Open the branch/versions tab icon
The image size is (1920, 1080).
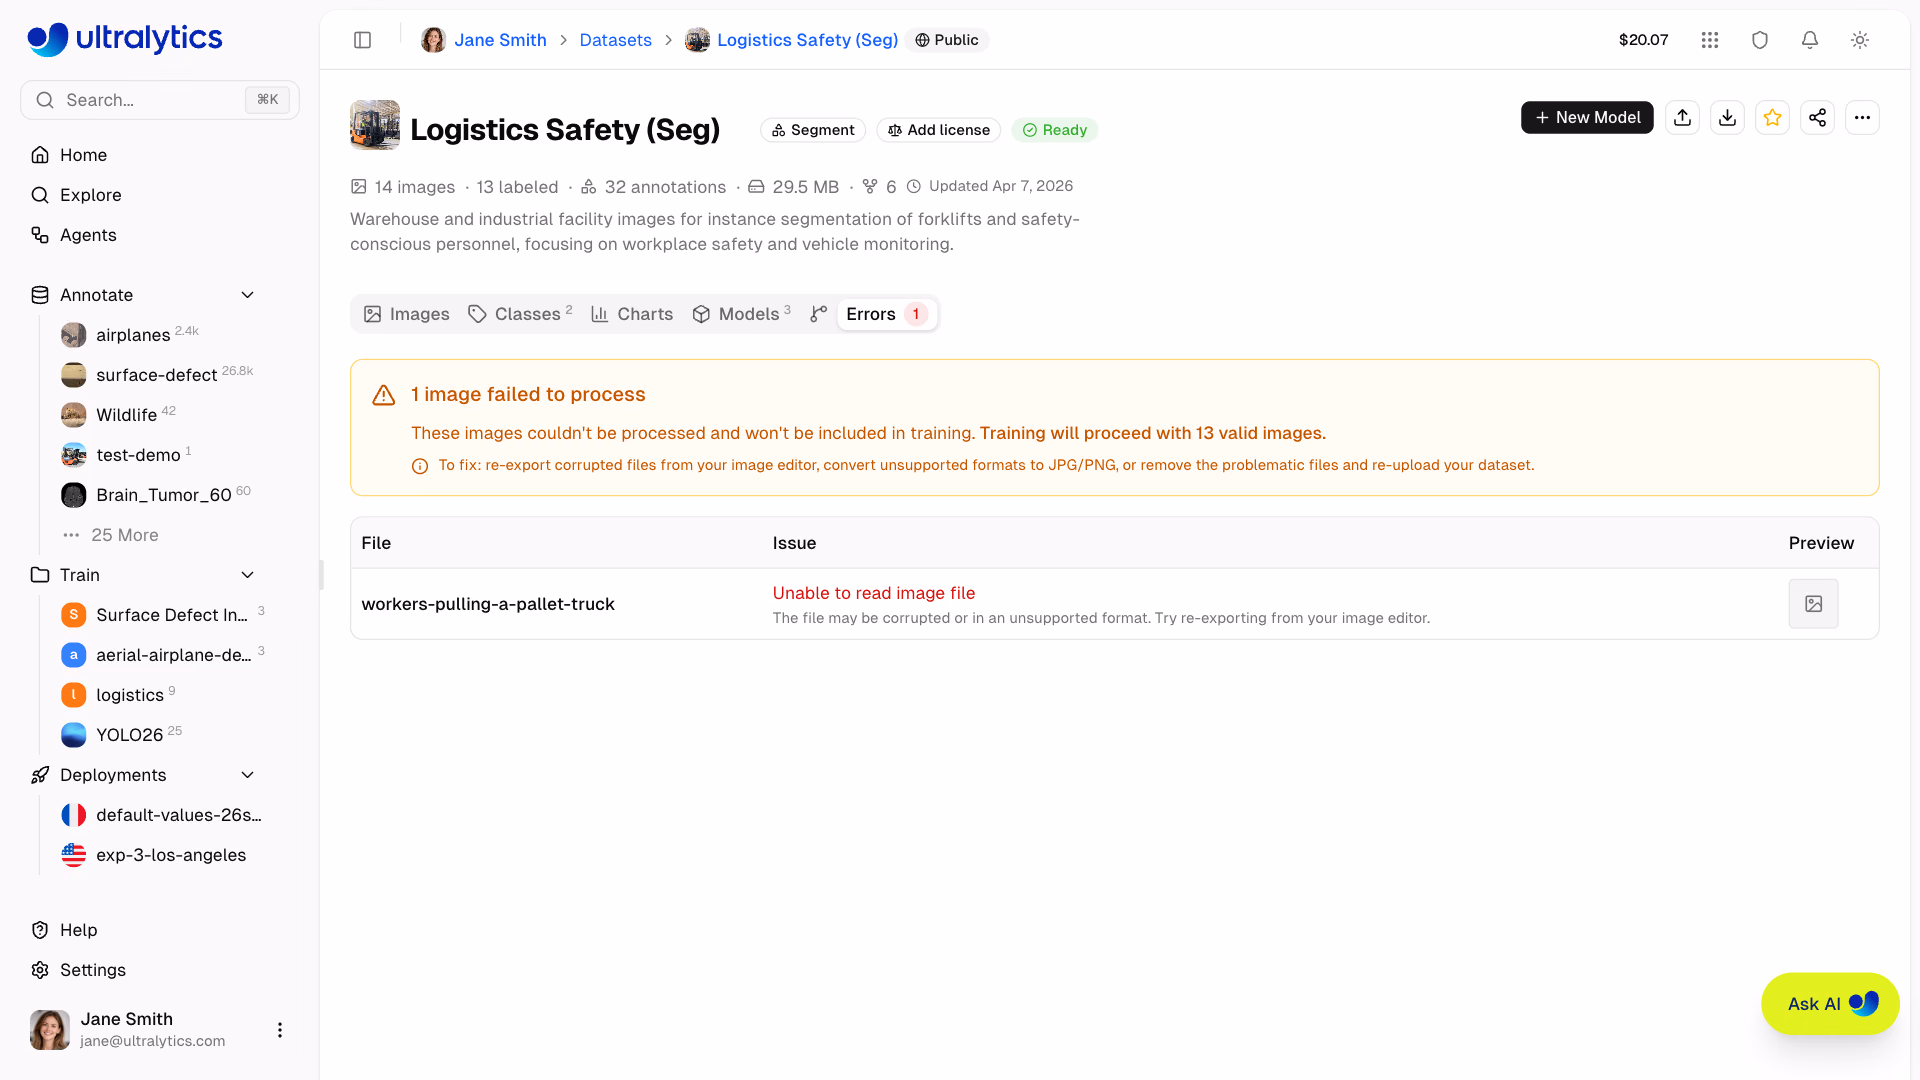click(x=819, y=314)
